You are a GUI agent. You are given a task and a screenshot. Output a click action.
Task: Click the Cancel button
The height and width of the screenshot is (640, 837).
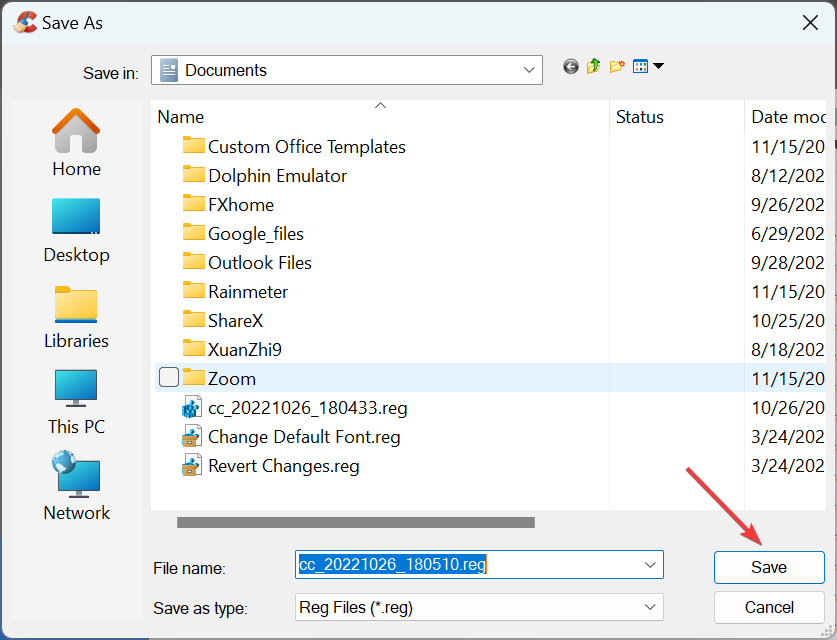click(769, 607)
